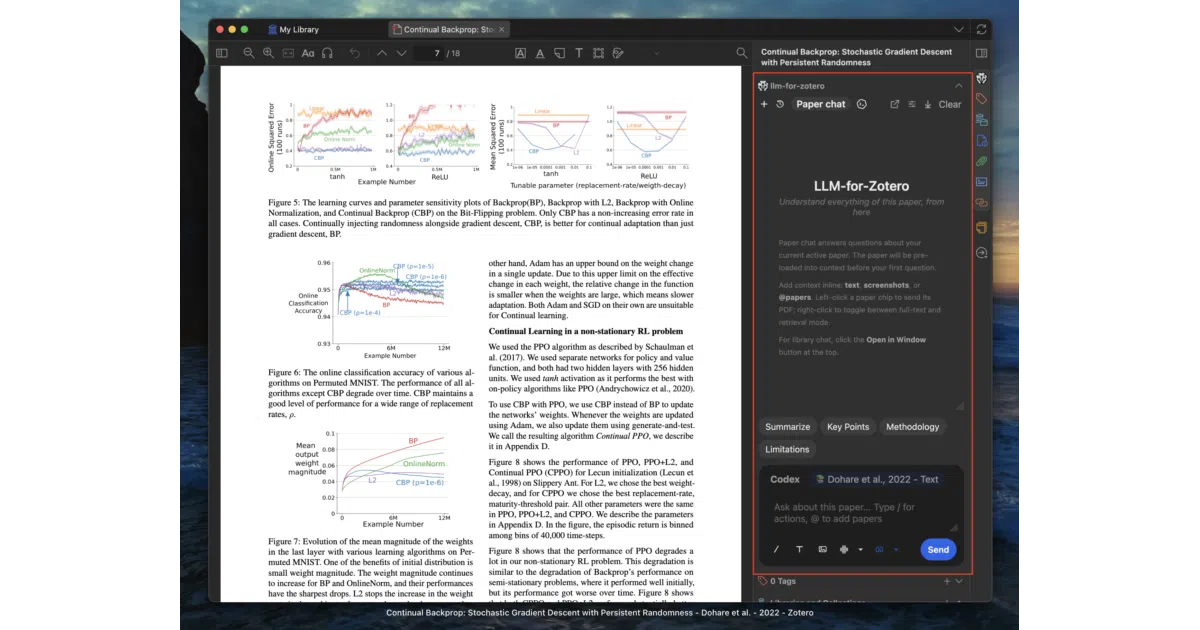Select the Paper chat mode tab
This screenshot has height=630, width=1200.
click(821, 104)
